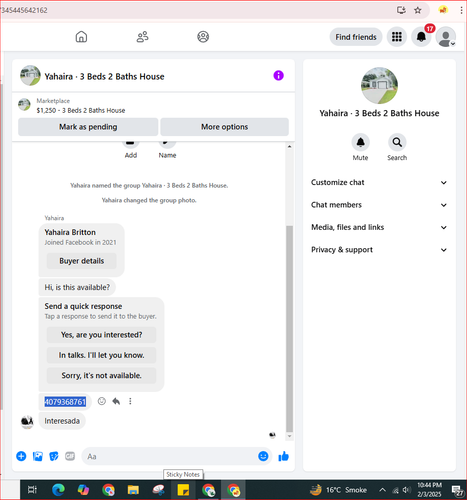Attach a photo using the image icon
This screenshot has height=500, width=467.
(x=38, y=456)
